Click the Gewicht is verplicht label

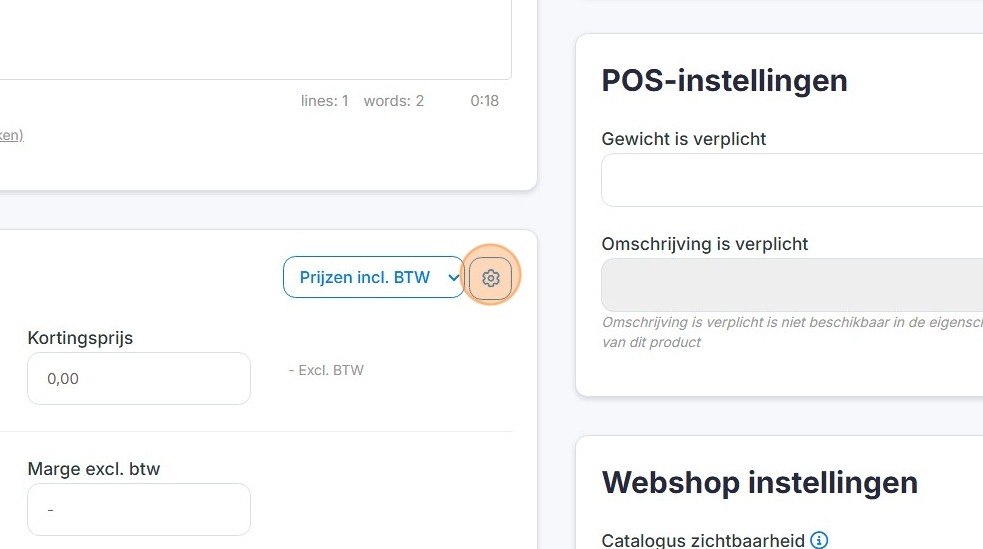coord(683,139)
